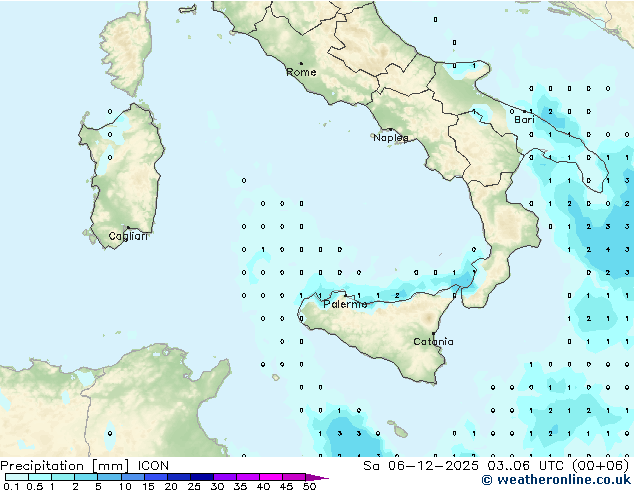Click the legend value 45
Image resolution: width=634 pixels, height=490 pixels.
pyautogui.click(x=286, y=486)
